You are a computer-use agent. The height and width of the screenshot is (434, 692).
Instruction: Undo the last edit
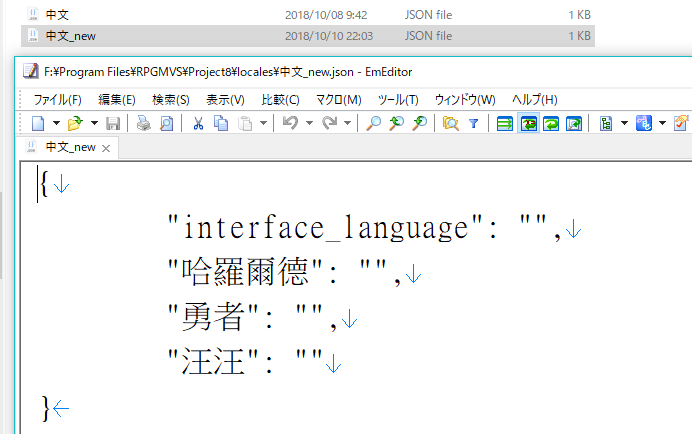(290, 124)
